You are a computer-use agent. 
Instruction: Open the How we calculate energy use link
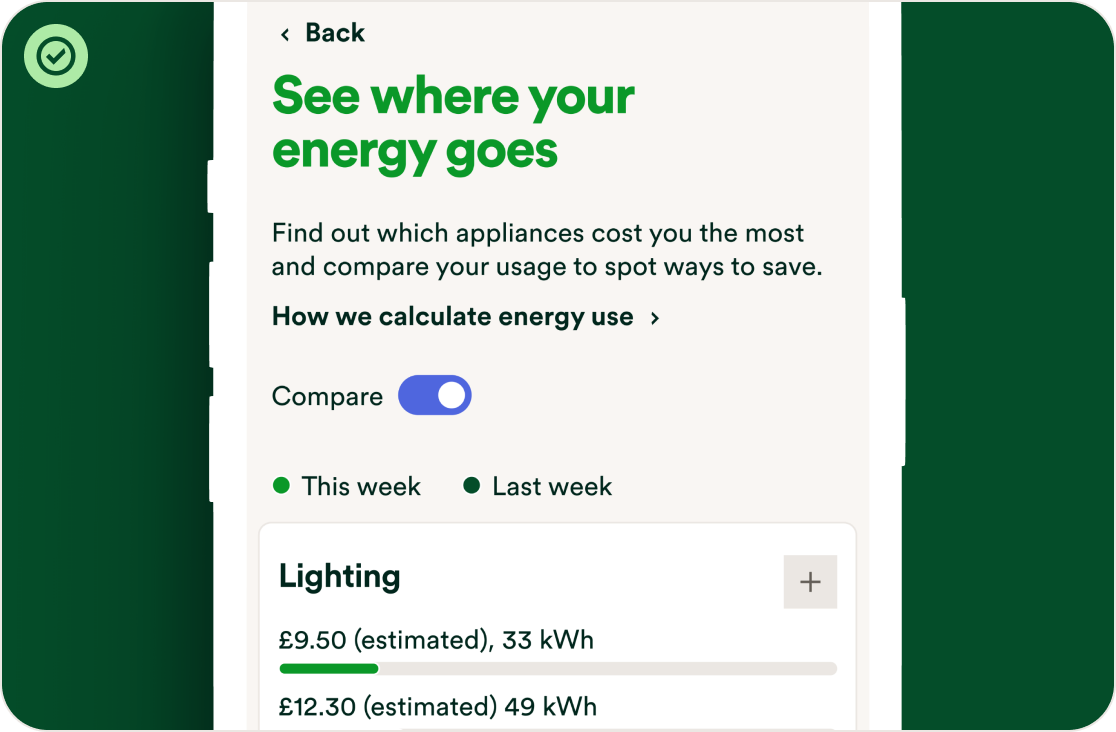452,317
